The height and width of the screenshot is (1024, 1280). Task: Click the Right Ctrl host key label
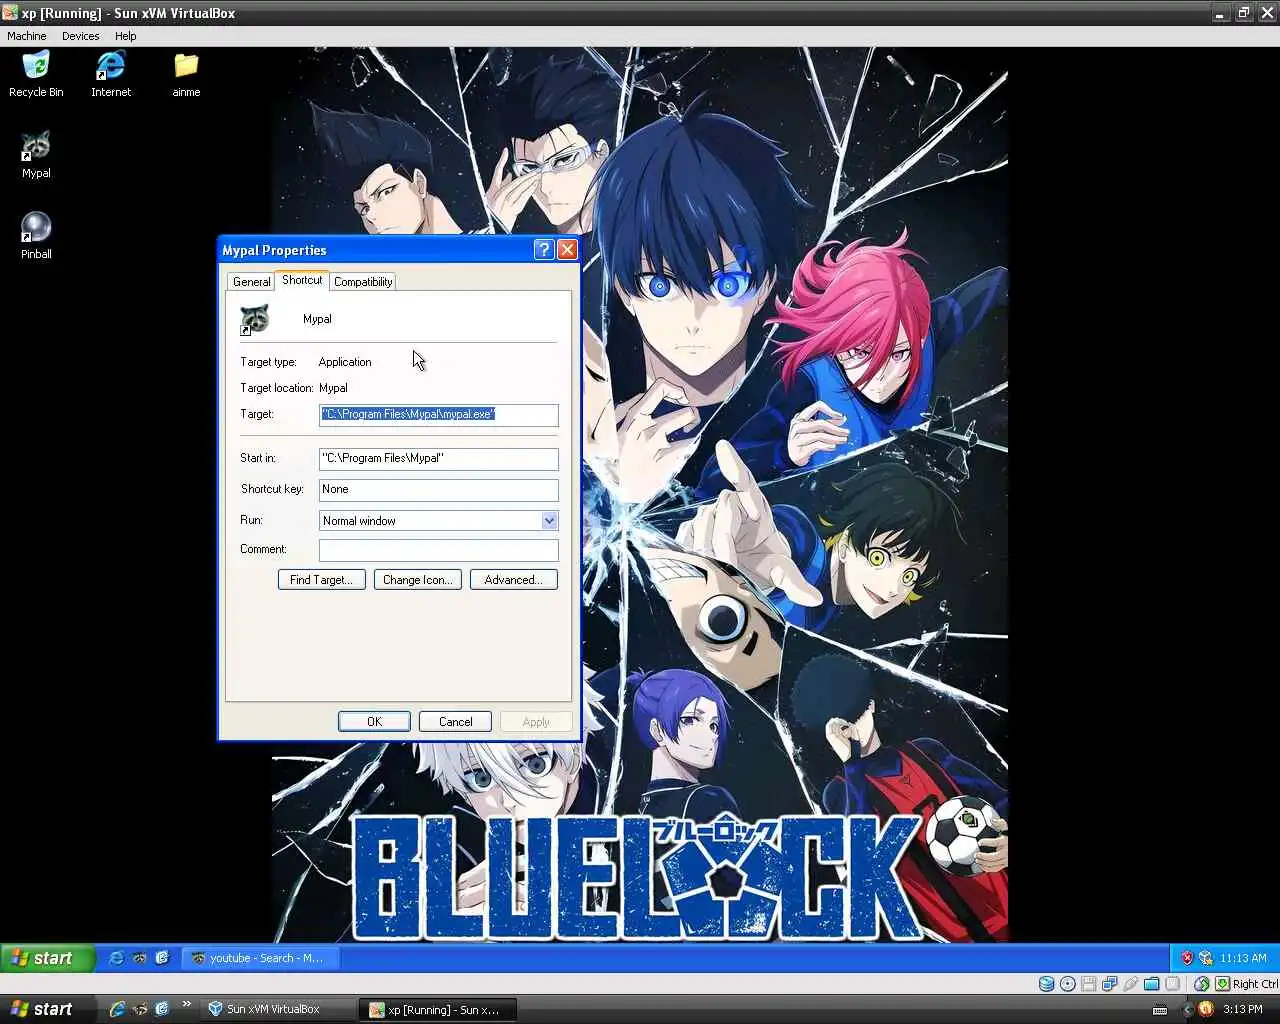coord(1255,984)
